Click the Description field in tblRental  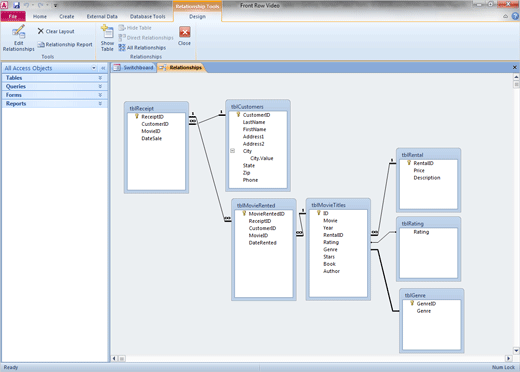[x=427, y=178]
